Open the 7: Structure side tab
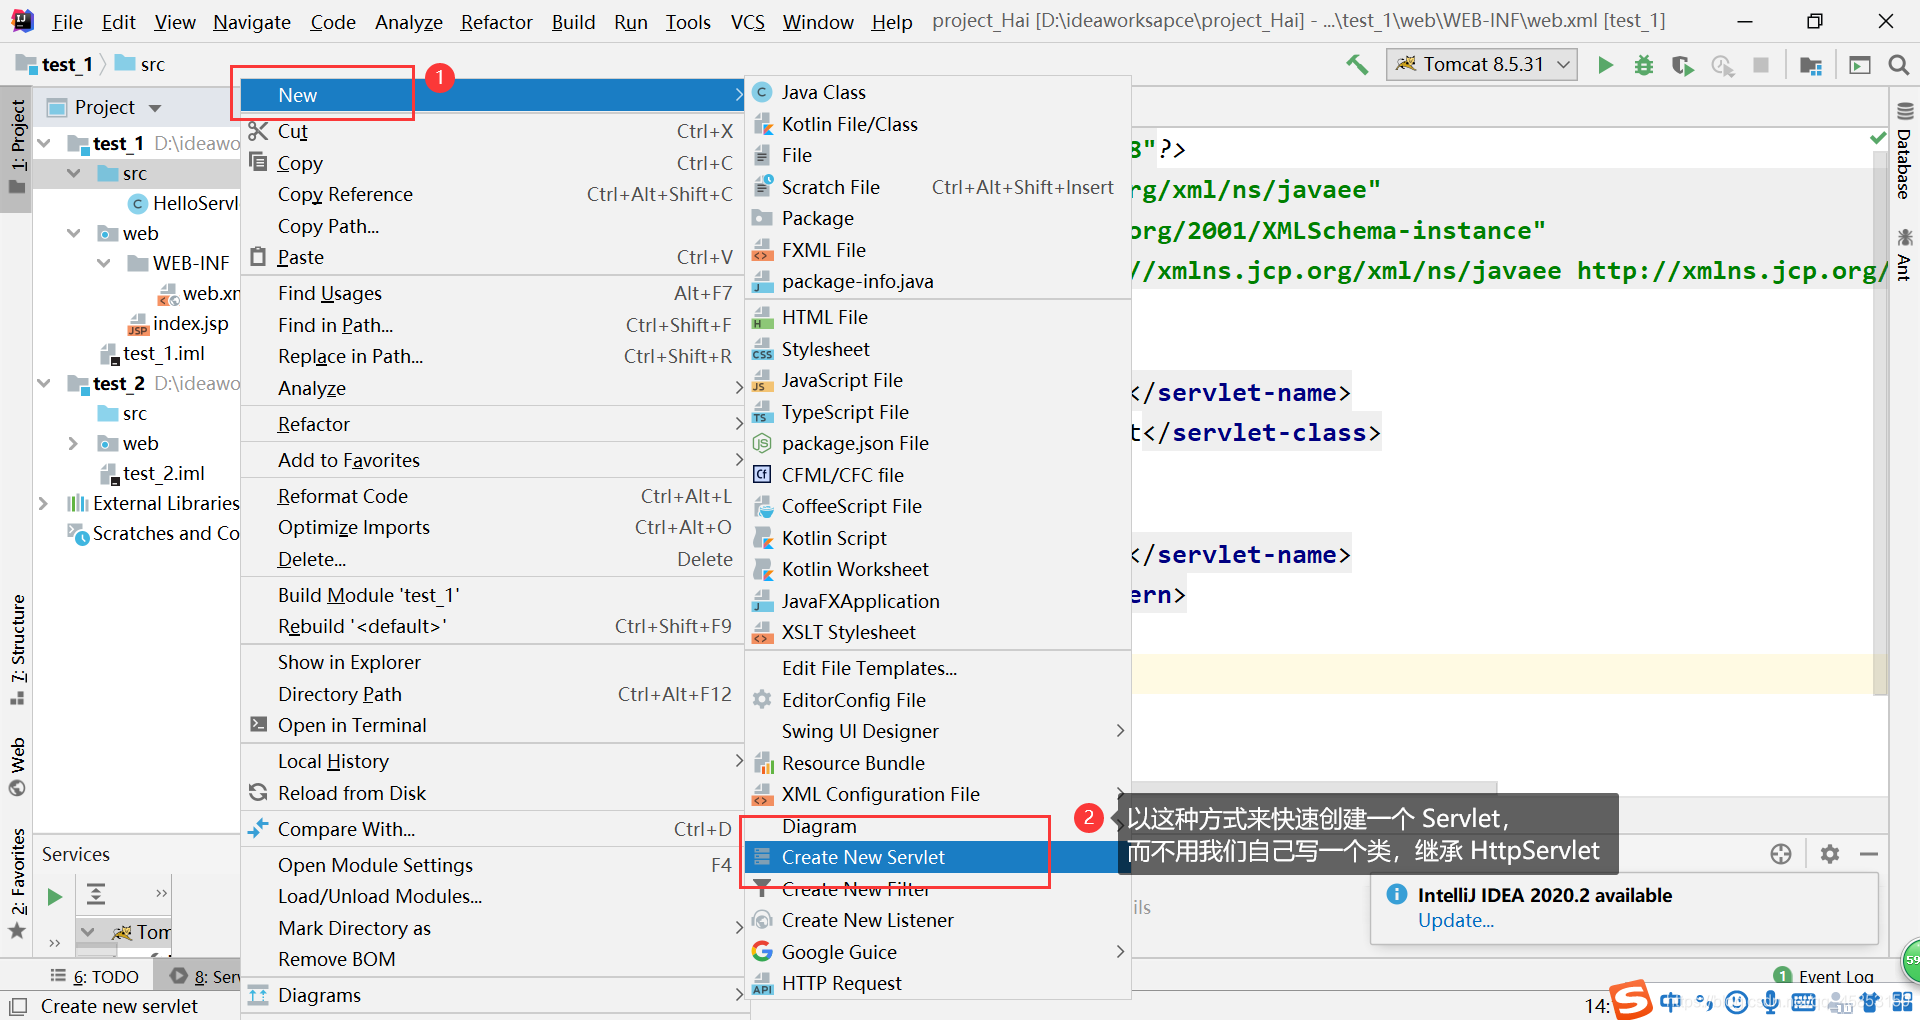 pos(17,650)
